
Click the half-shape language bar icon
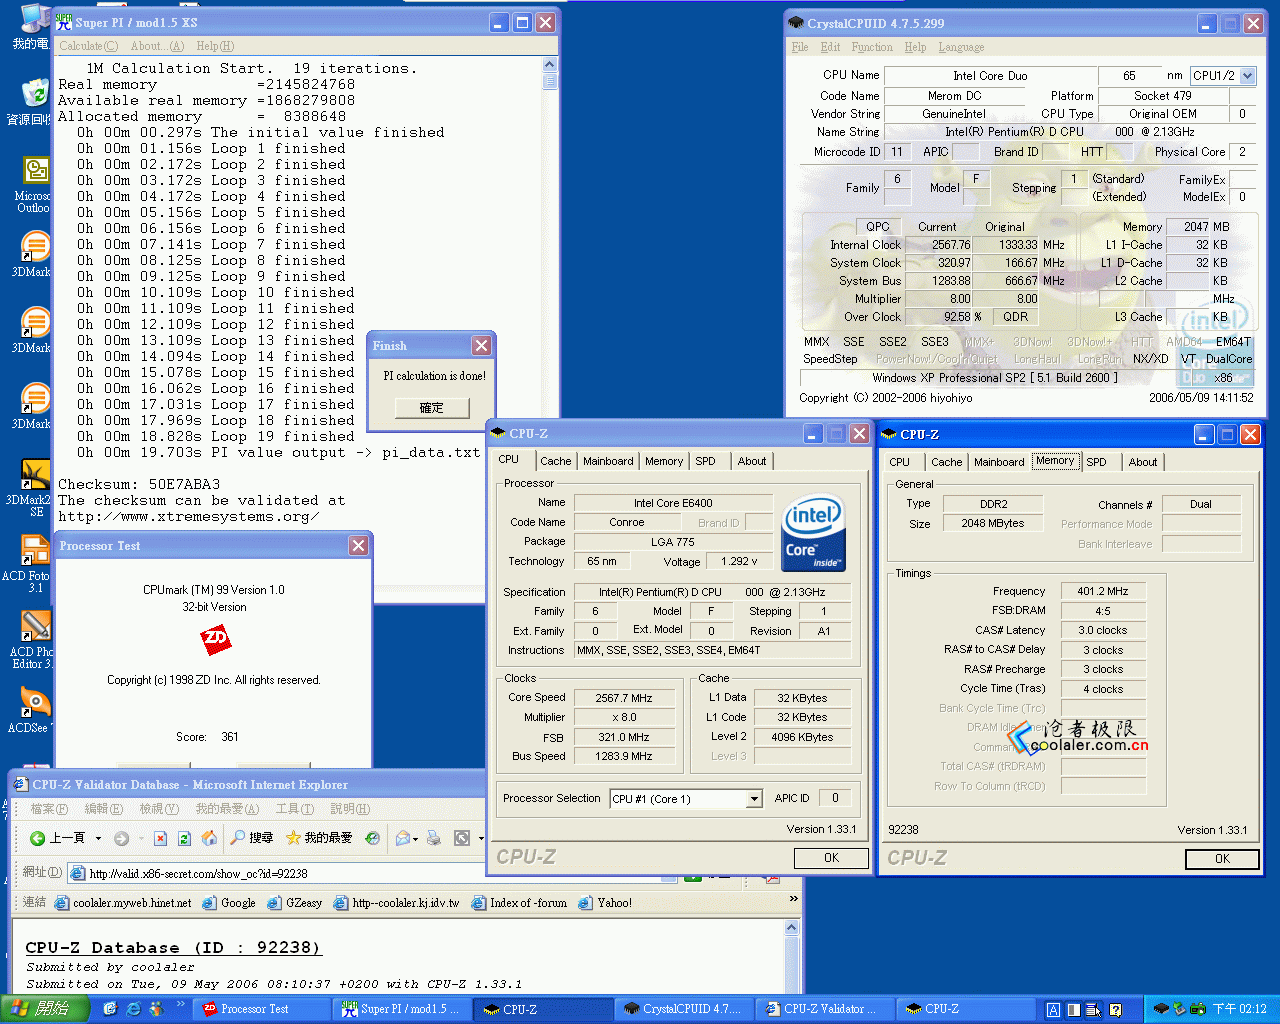pos(1073,1010)
